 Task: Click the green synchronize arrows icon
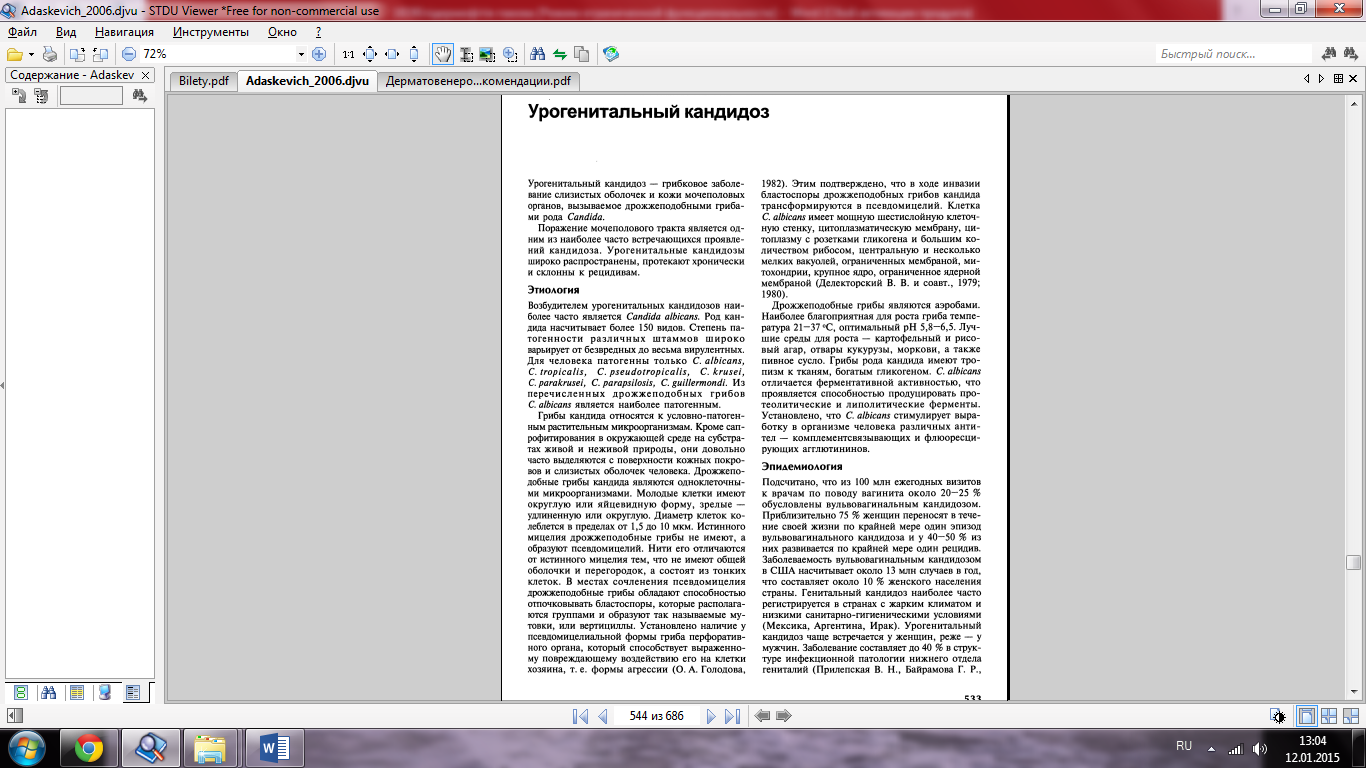560,54
